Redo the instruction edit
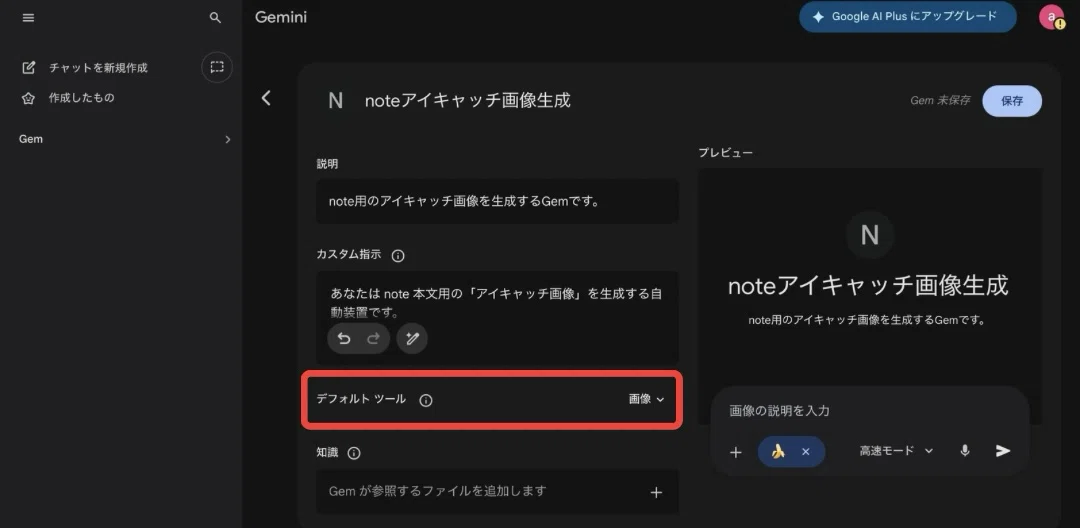Screen dimensions: 1080x528 coord(373,338)
